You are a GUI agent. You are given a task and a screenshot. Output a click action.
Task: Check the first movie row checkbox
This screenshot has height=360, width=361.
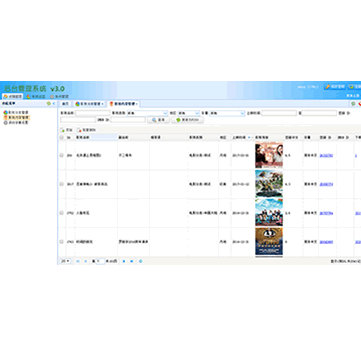coord(61,155)
